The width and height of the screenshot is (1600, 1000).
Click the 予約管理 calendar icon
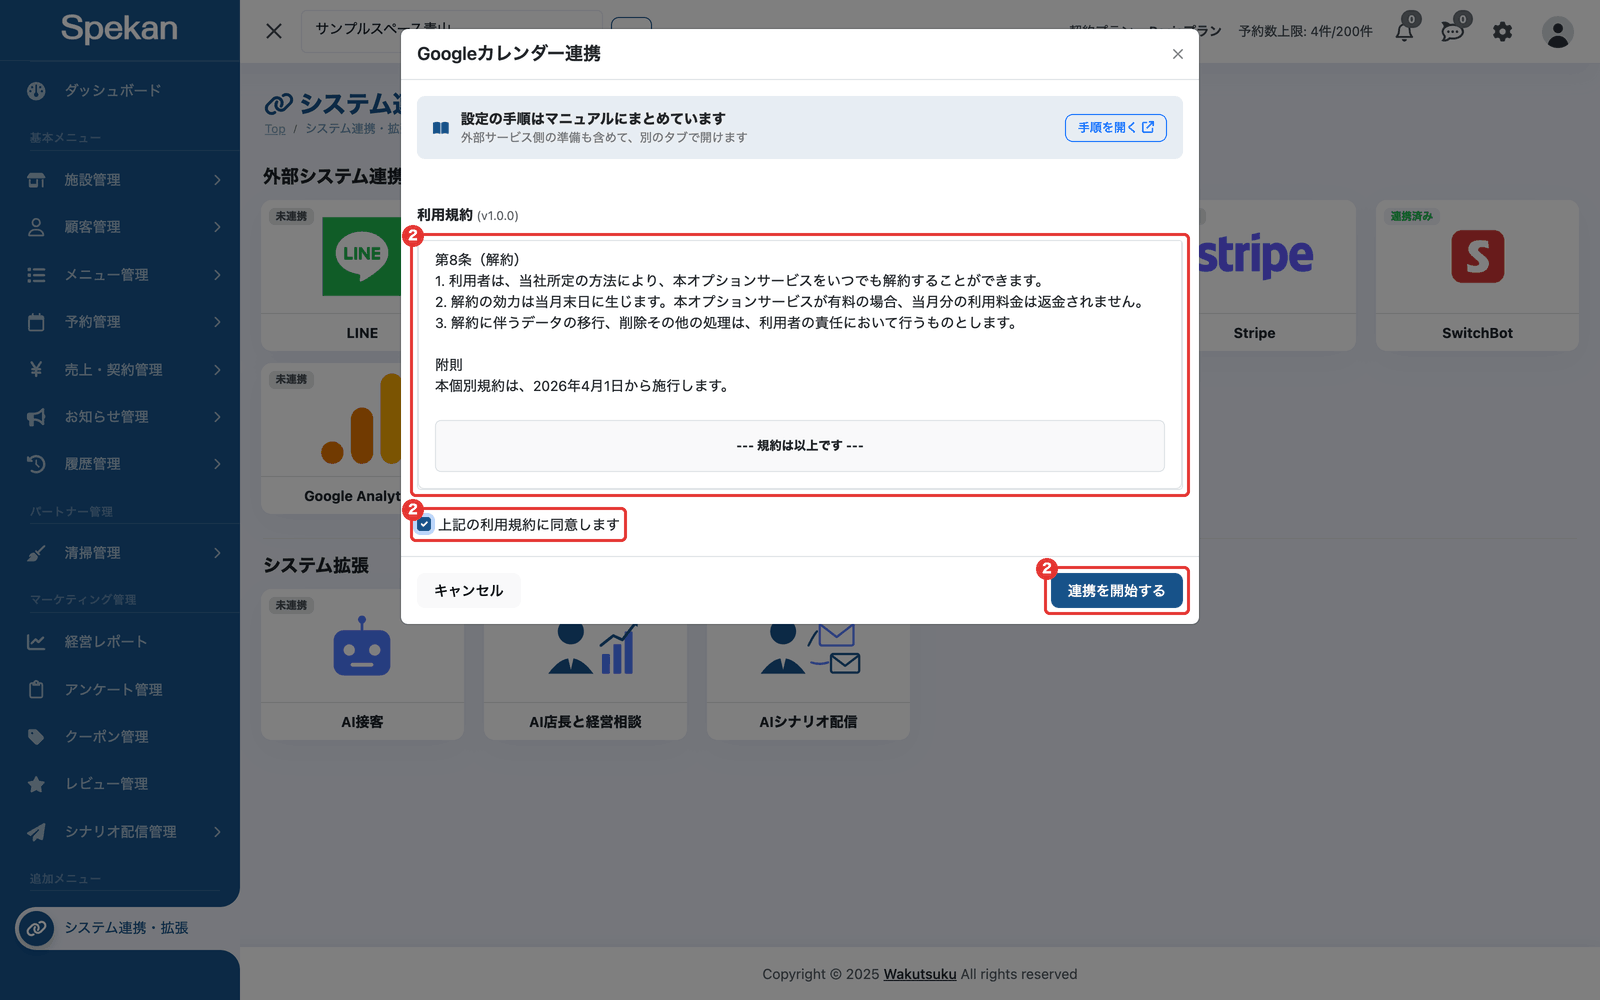tap(36, 322)
